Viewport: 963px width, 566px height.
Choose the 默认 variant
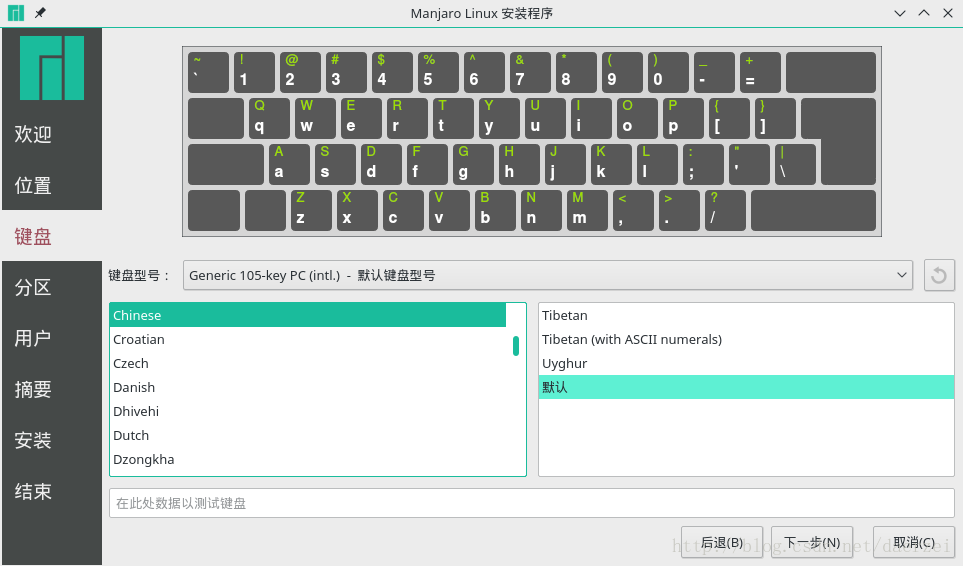(x=746, y=387)
